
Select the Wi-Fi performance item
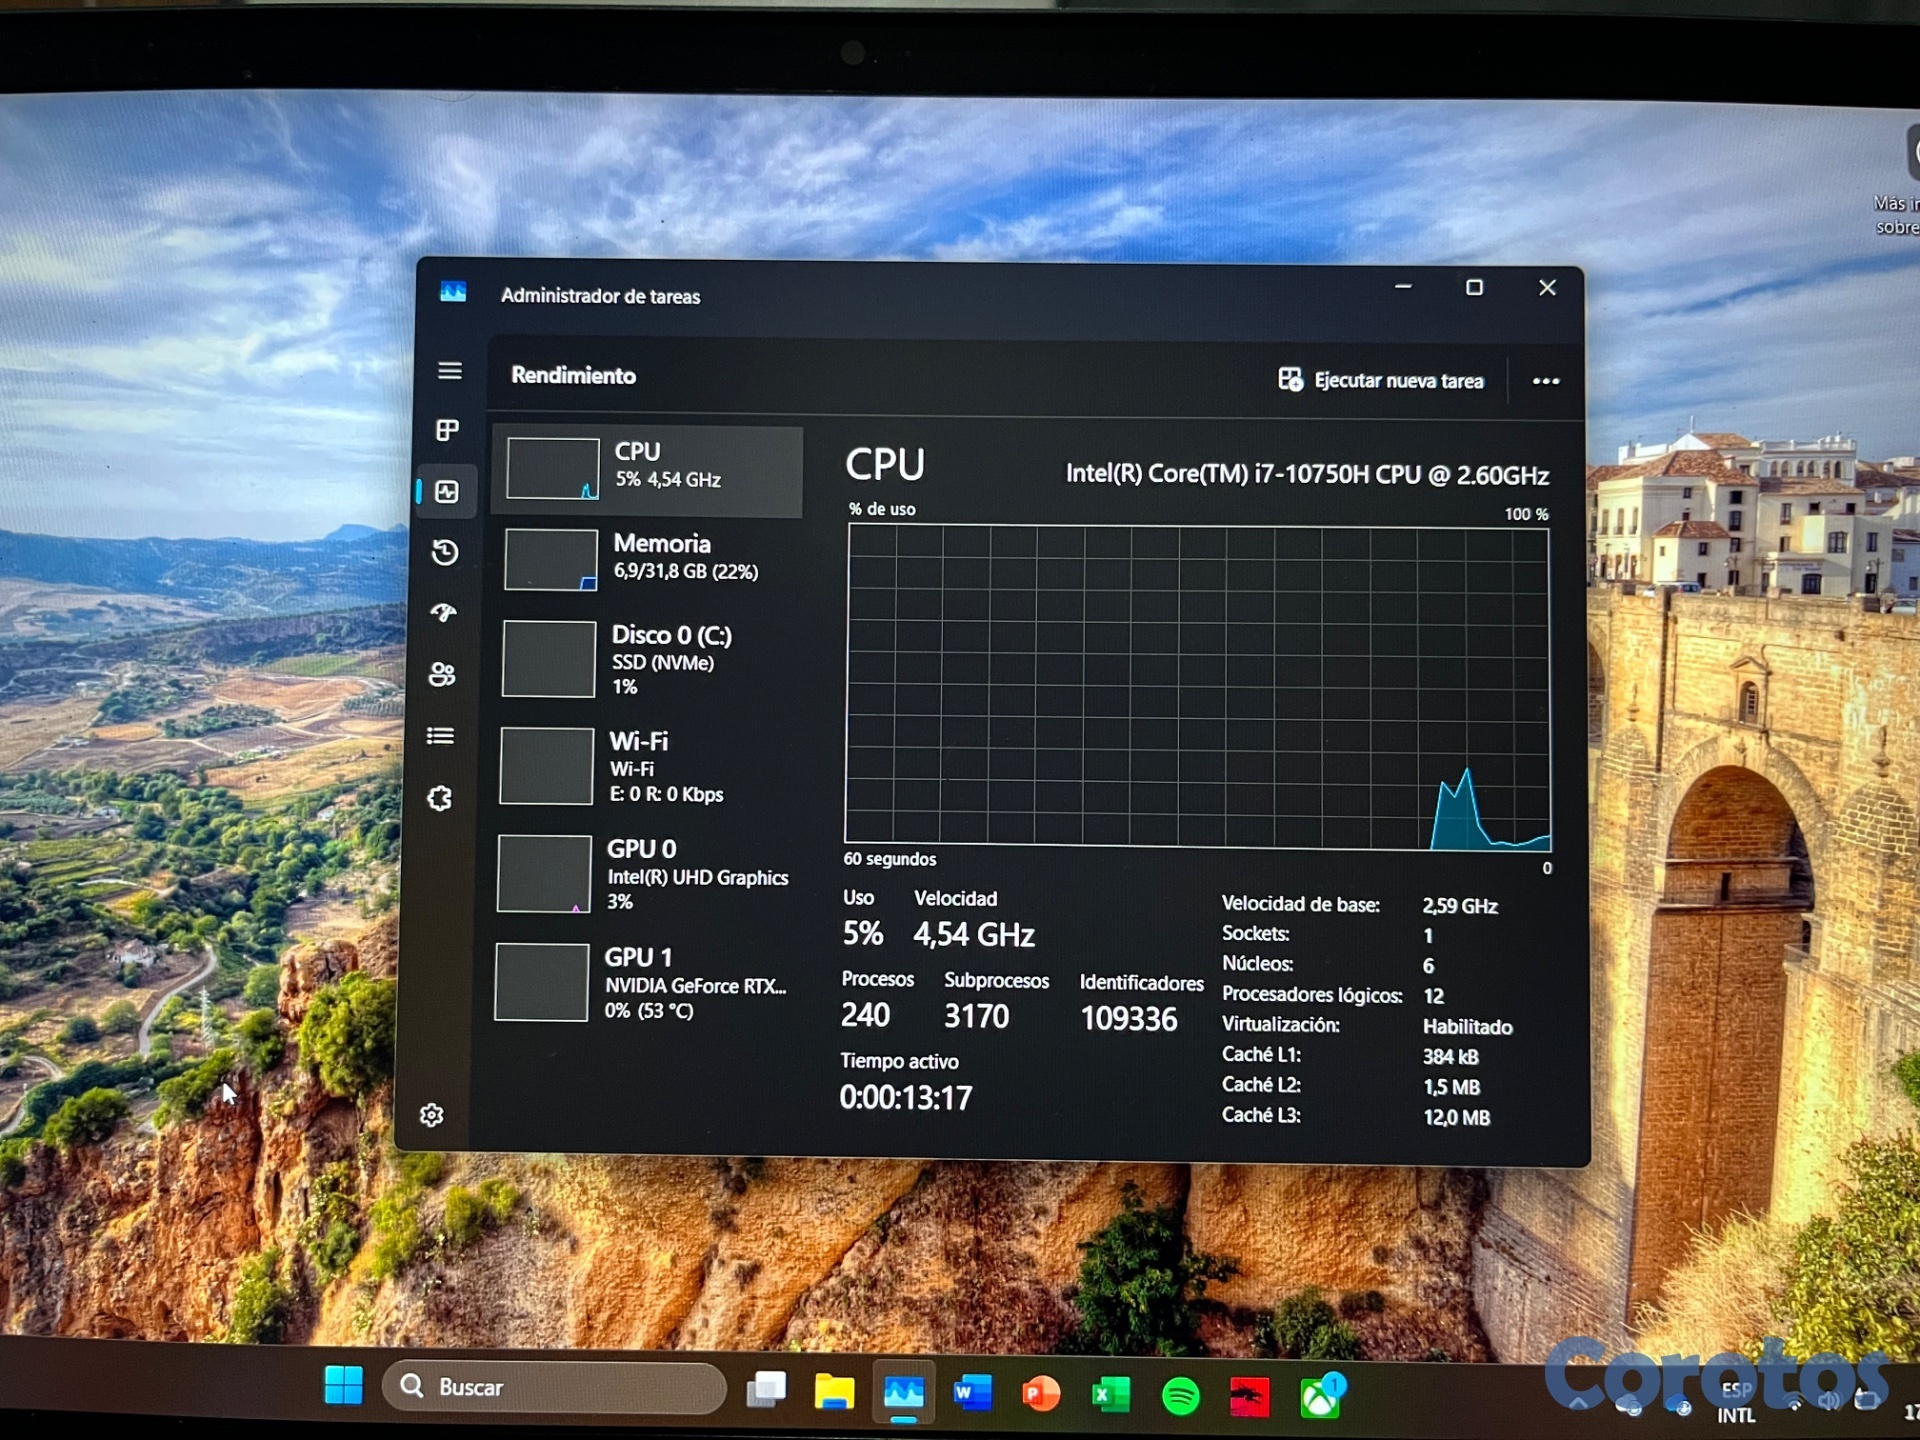tap(644, 767)
